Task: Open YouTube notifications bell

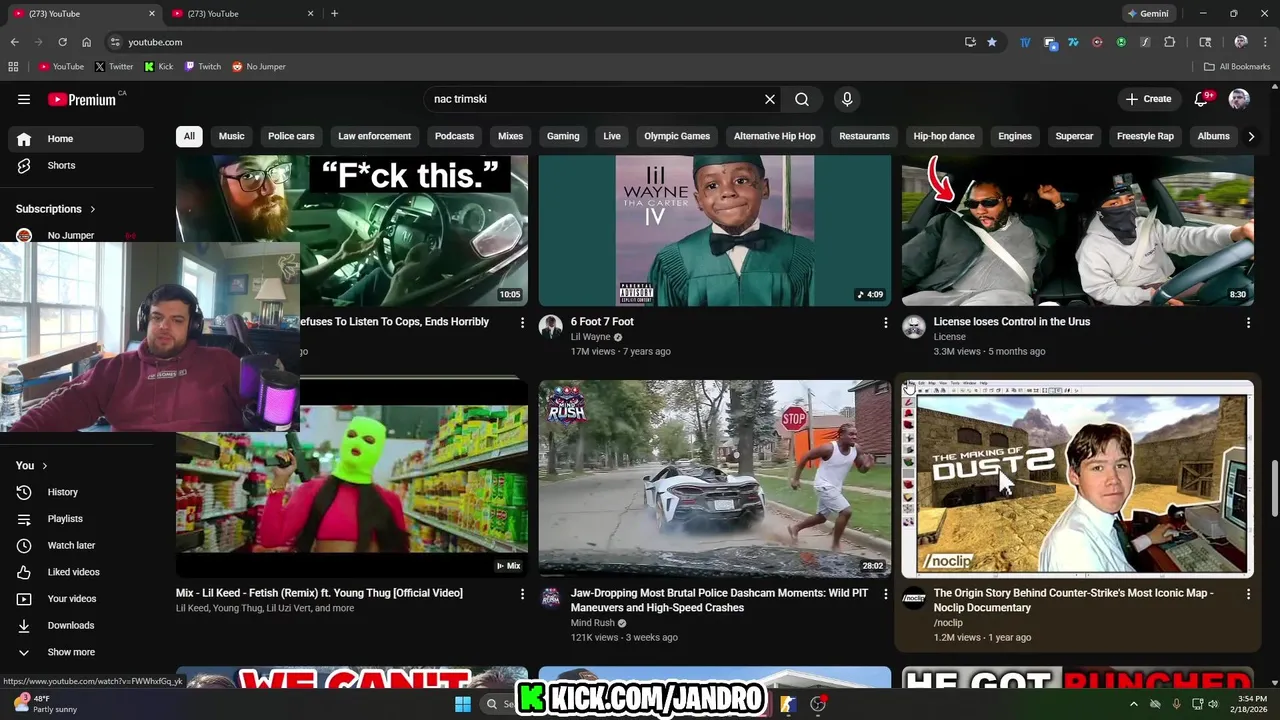Action: [x=1202, y=99]
